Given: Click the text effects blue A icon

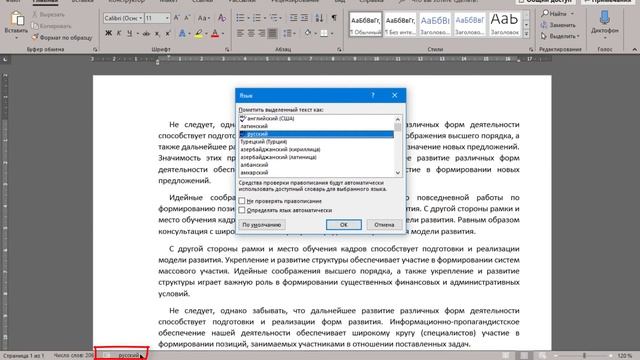Looking at the screenshot, I should pyautogui.click(x=182, y=33).
